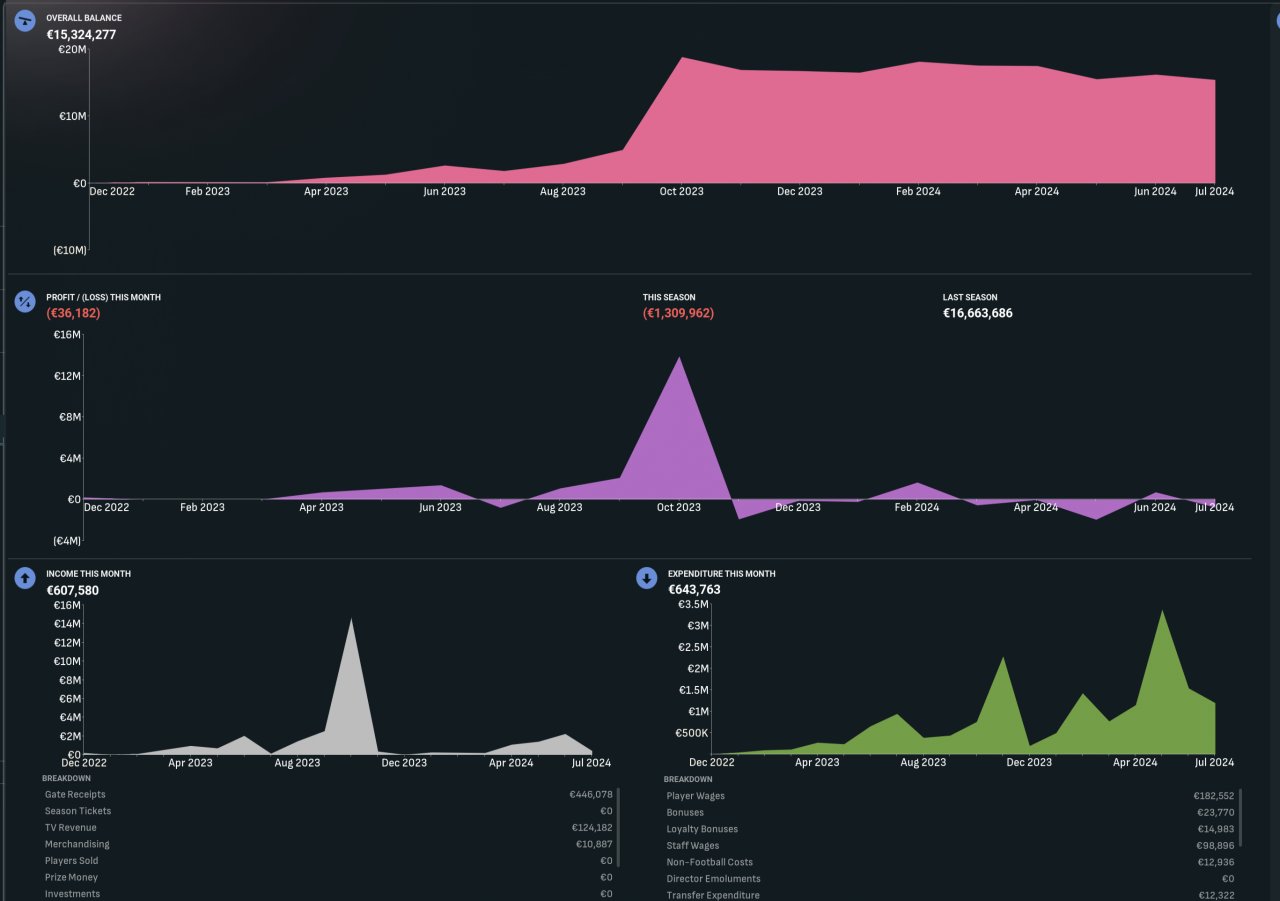
Task: Click the income breakdown scrollbar
Action: click(x=618, y=828)
